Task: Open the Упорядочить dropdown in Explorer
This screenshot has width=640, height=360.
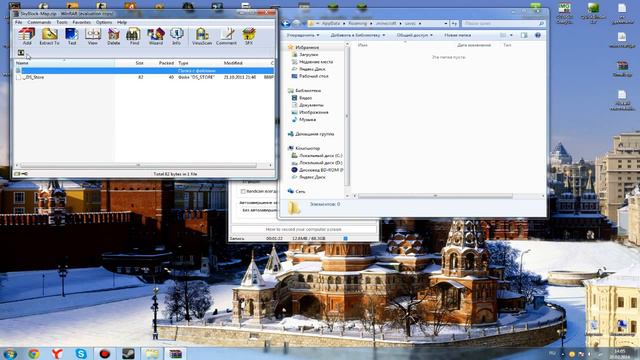Action: coord(302,36)
